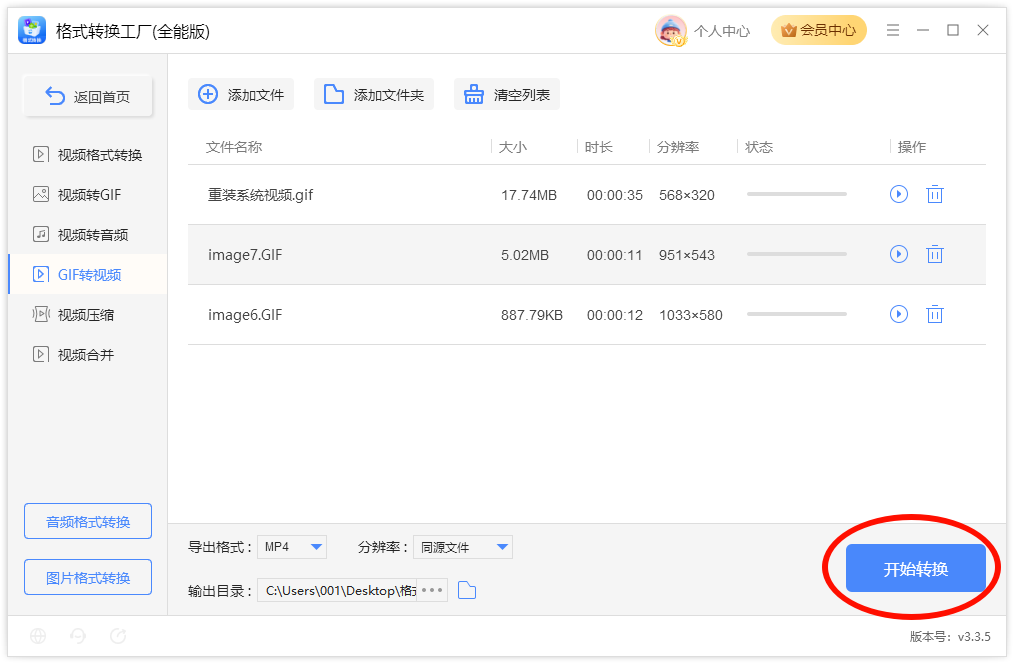Select file name 重装系统视频.gif
Image resolution: width=1014 pixels, height=664 pixels.
[x=260, y=195]
